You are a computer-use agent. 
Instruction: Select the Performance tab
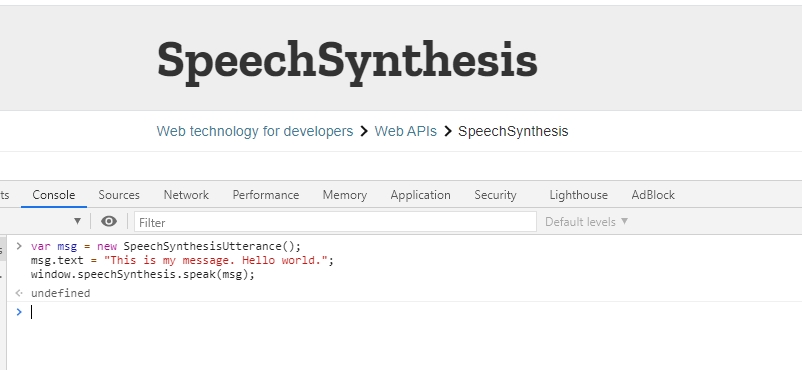(x=266, y=195)
